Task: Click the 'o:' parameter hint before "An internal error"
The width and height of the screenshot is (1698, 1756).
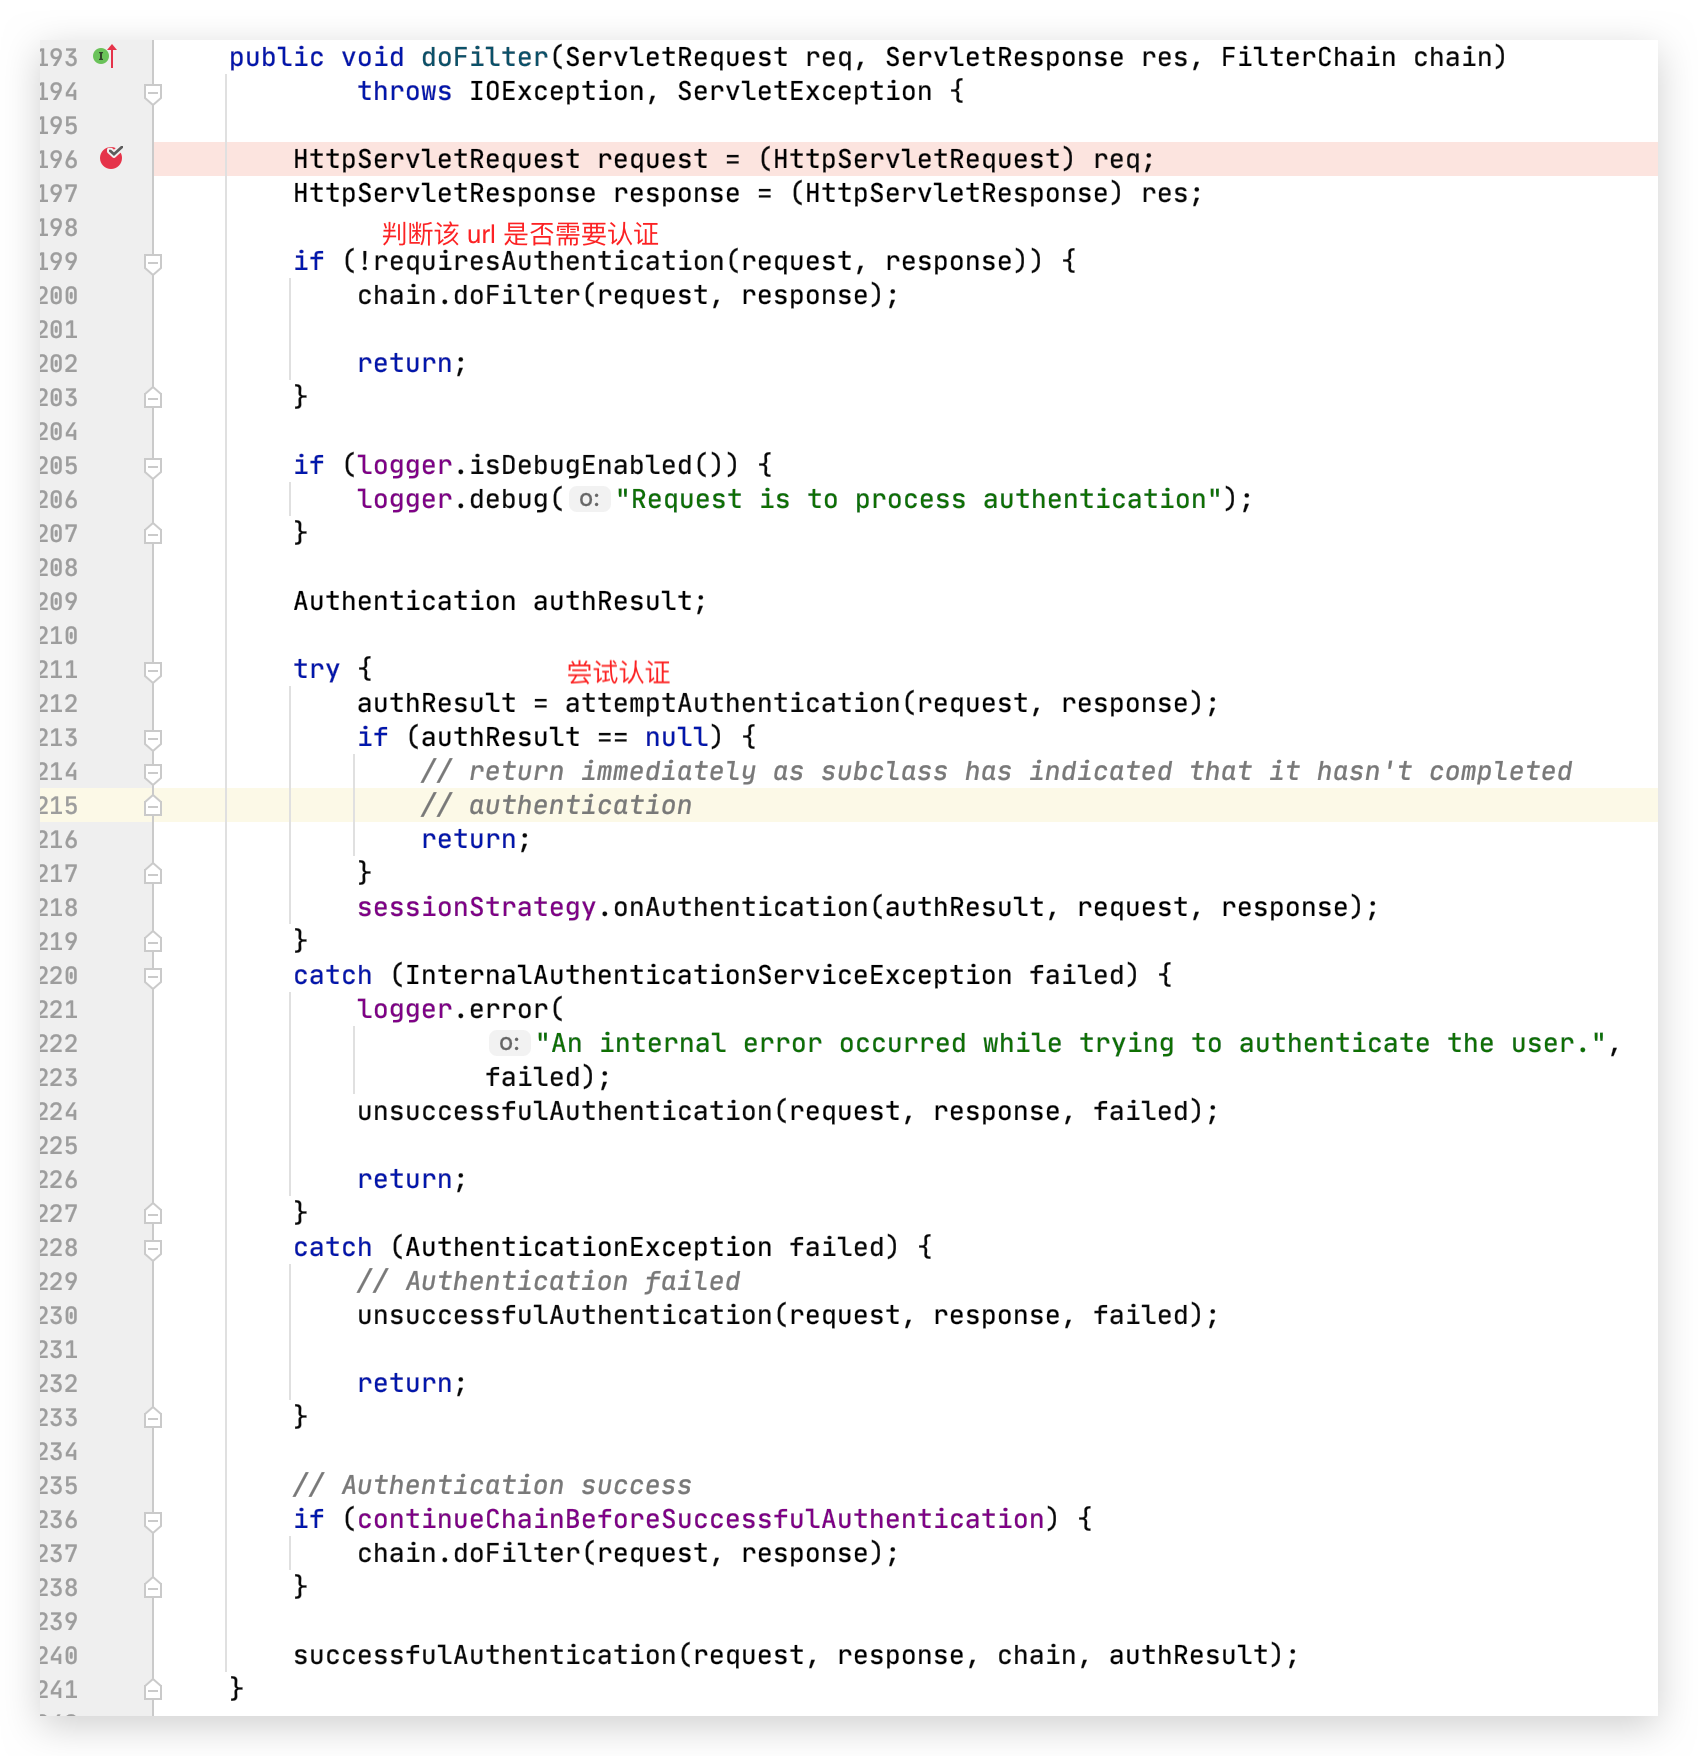Action: click(x=509, y=1043)
